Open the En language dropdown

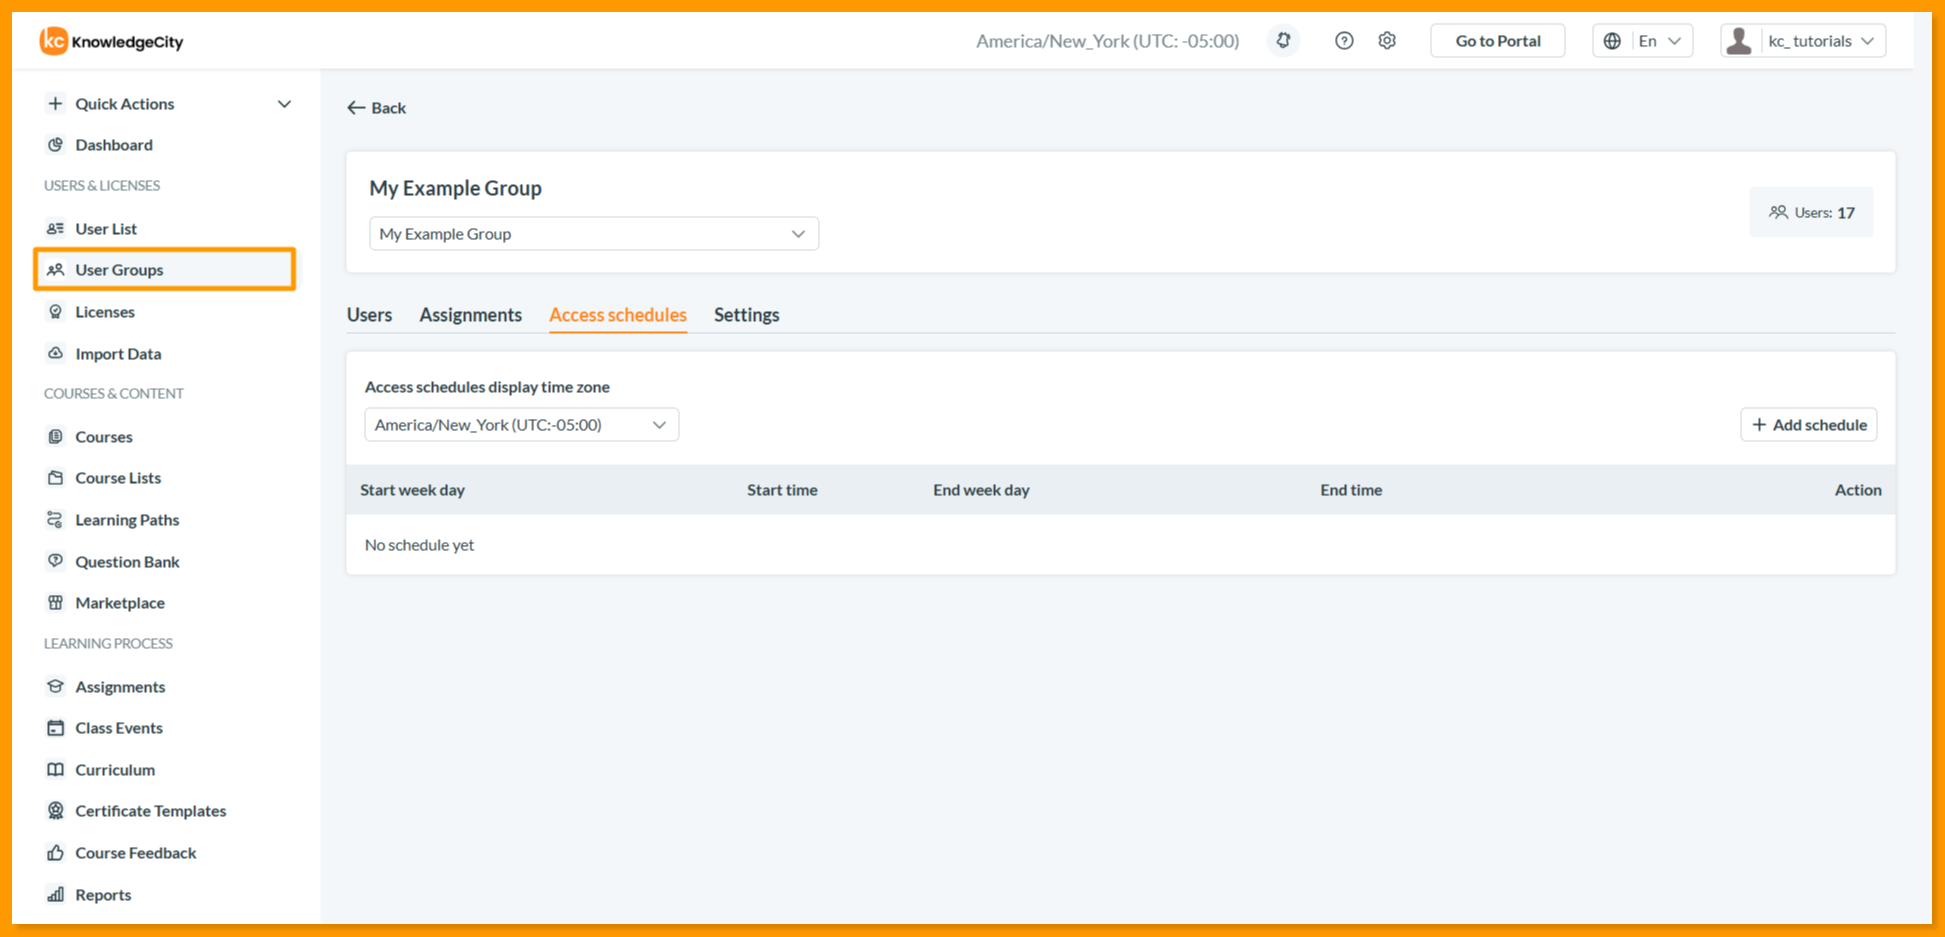pos(1642,41)
